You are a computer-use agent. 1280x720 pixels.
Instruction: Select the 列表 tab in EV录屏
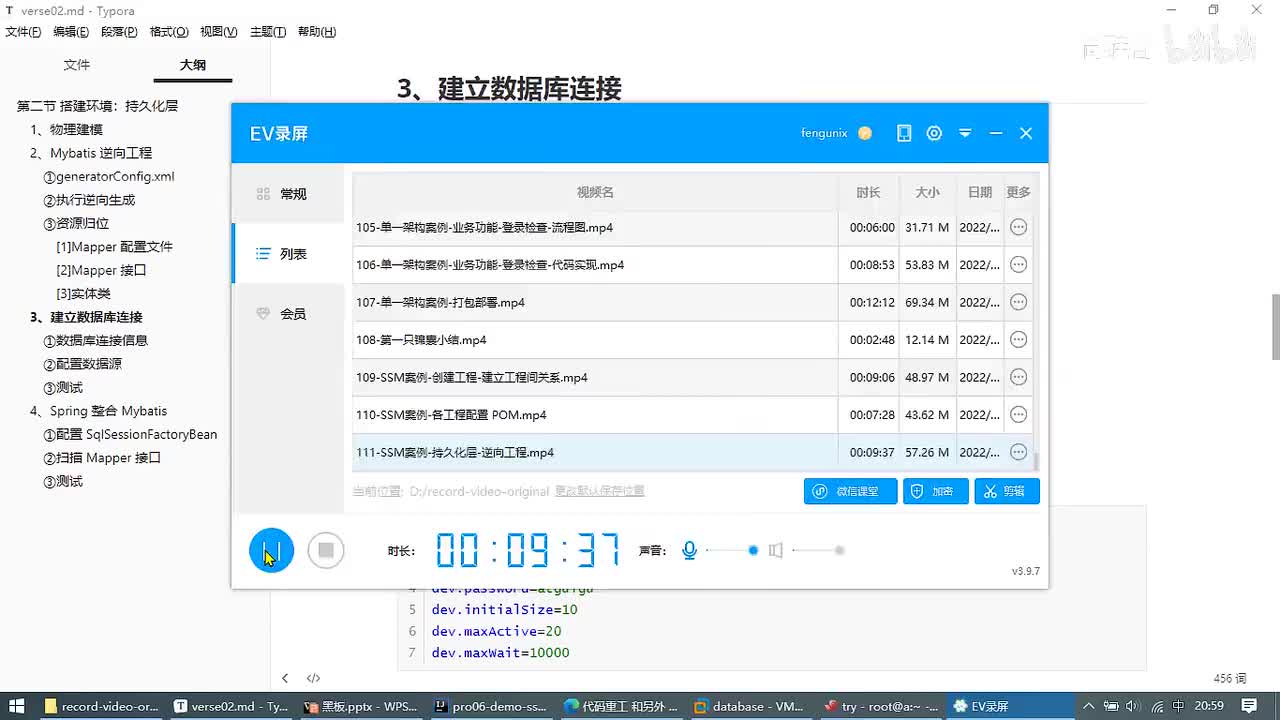[288, 254]
